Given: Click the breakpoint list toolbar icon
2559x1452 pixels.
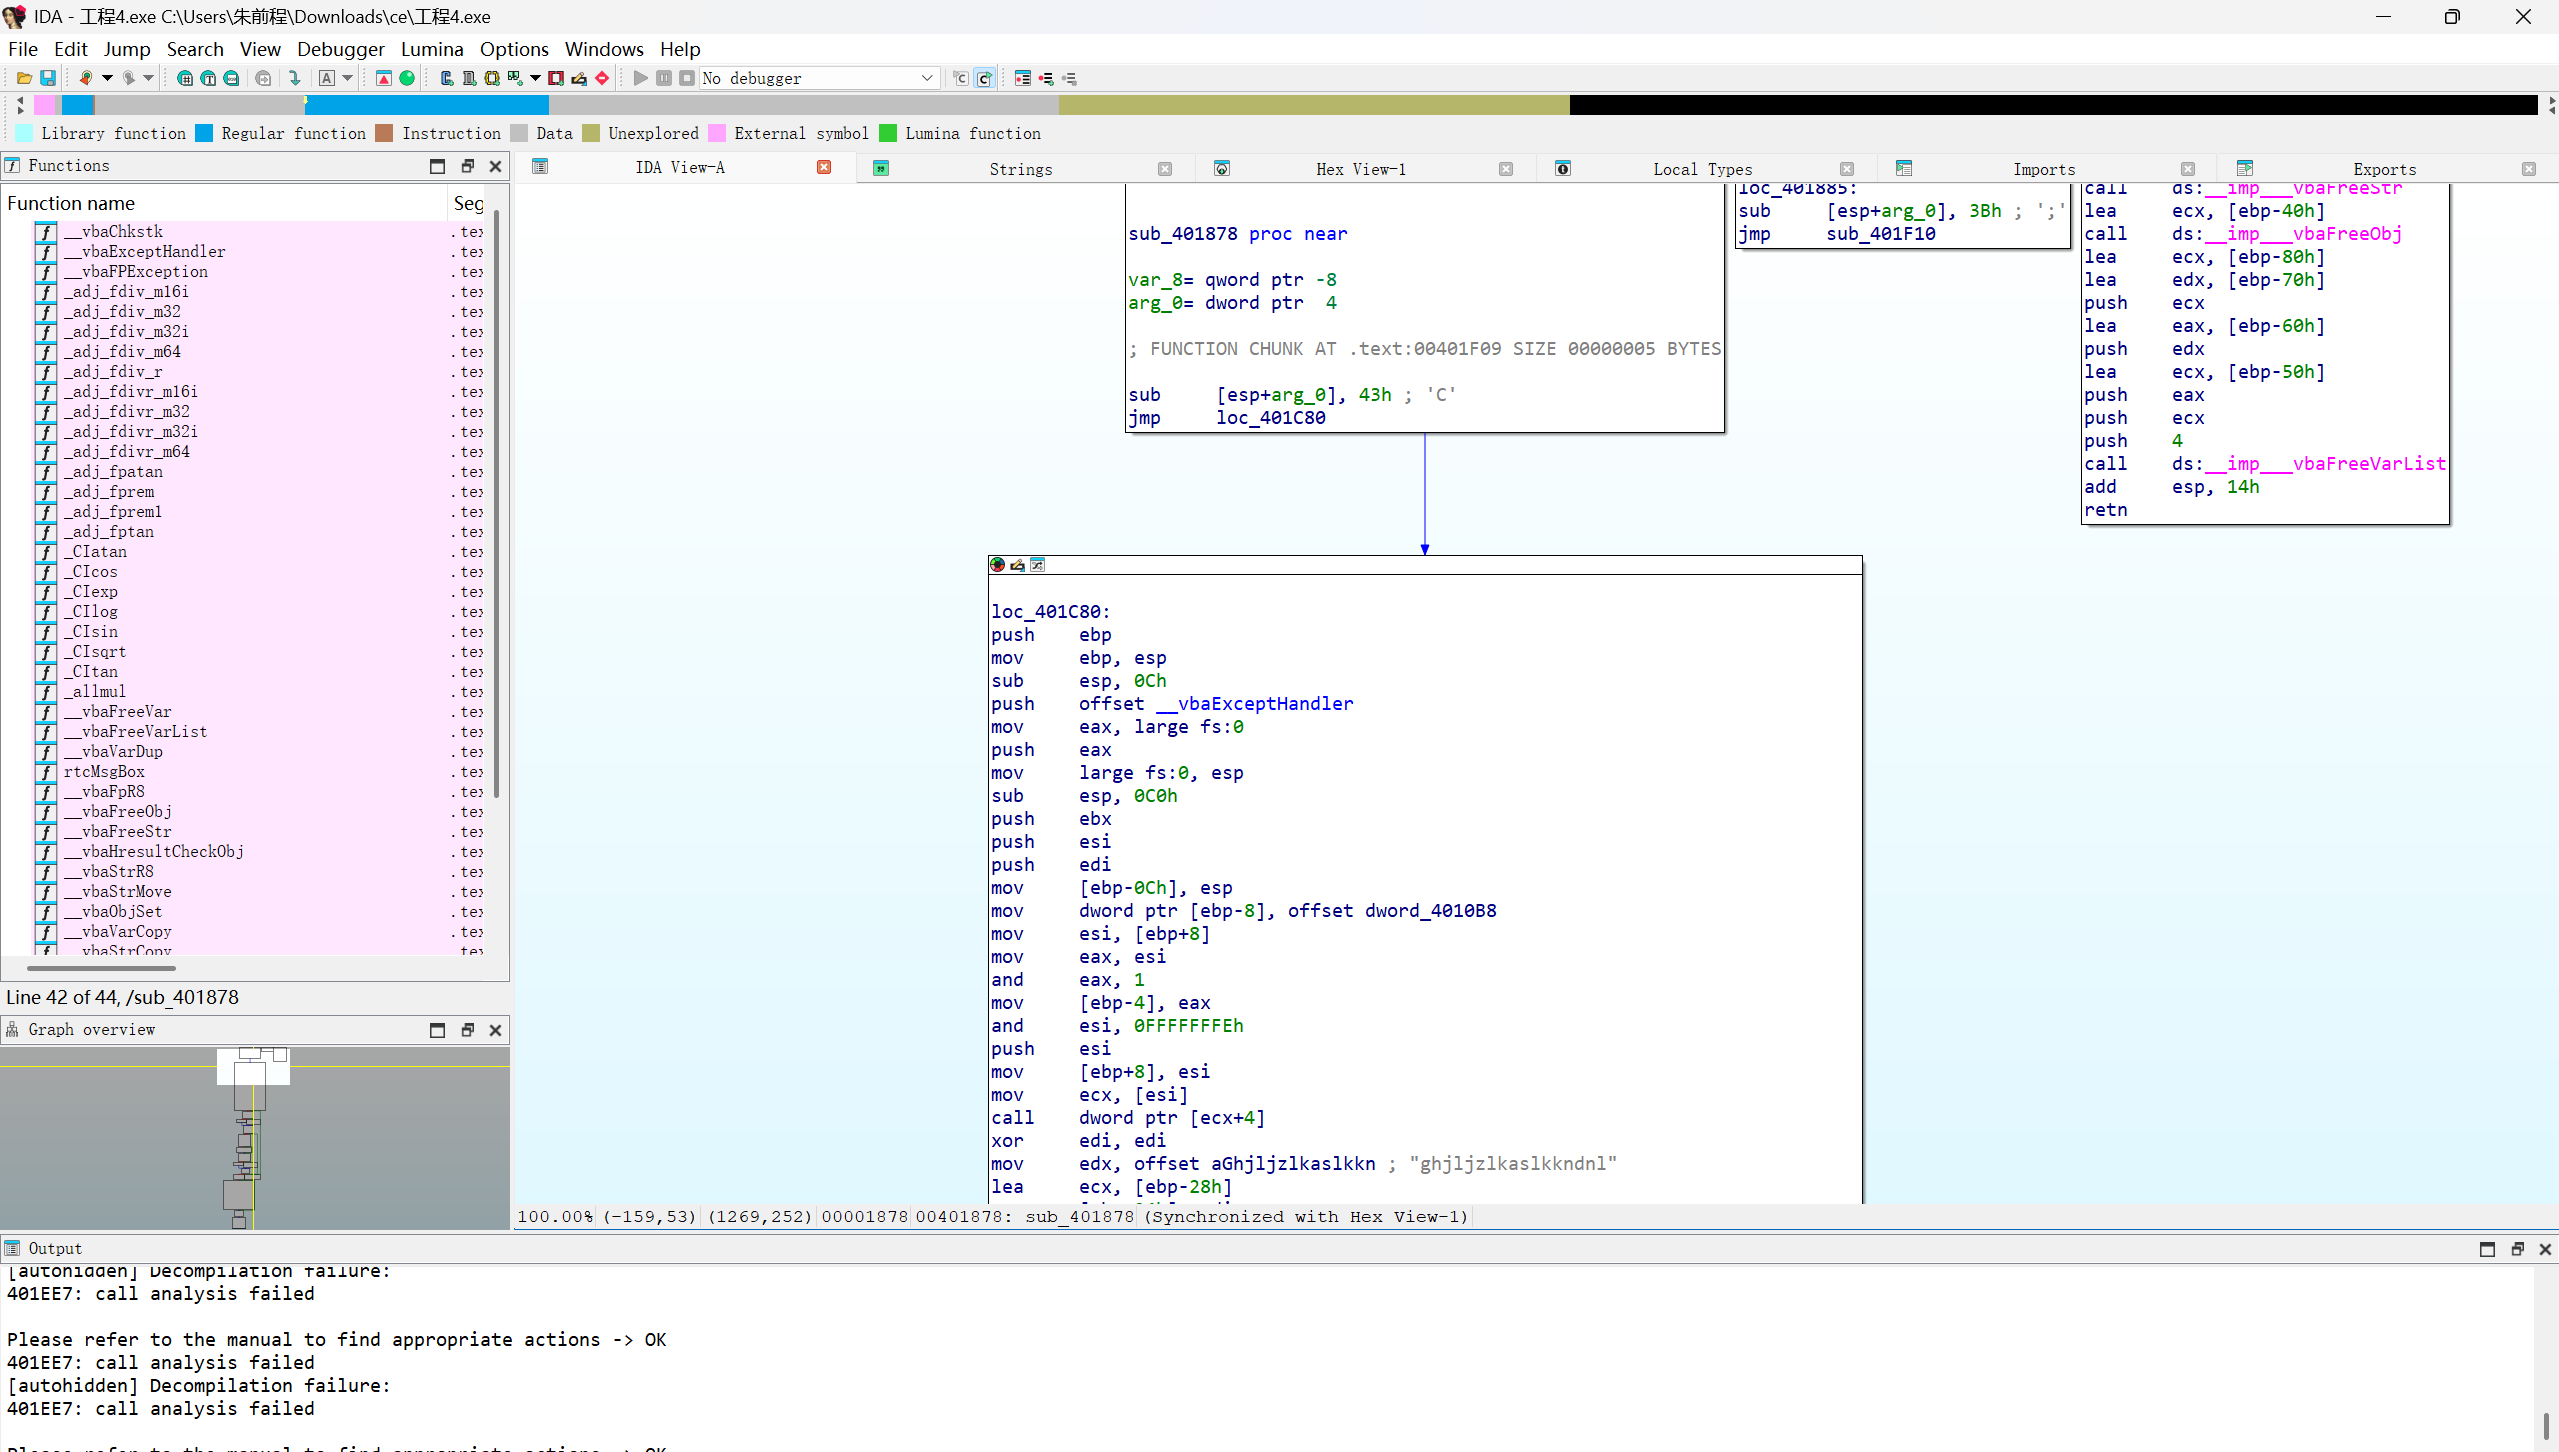Looking at the screenshot, I should 1023,78.
